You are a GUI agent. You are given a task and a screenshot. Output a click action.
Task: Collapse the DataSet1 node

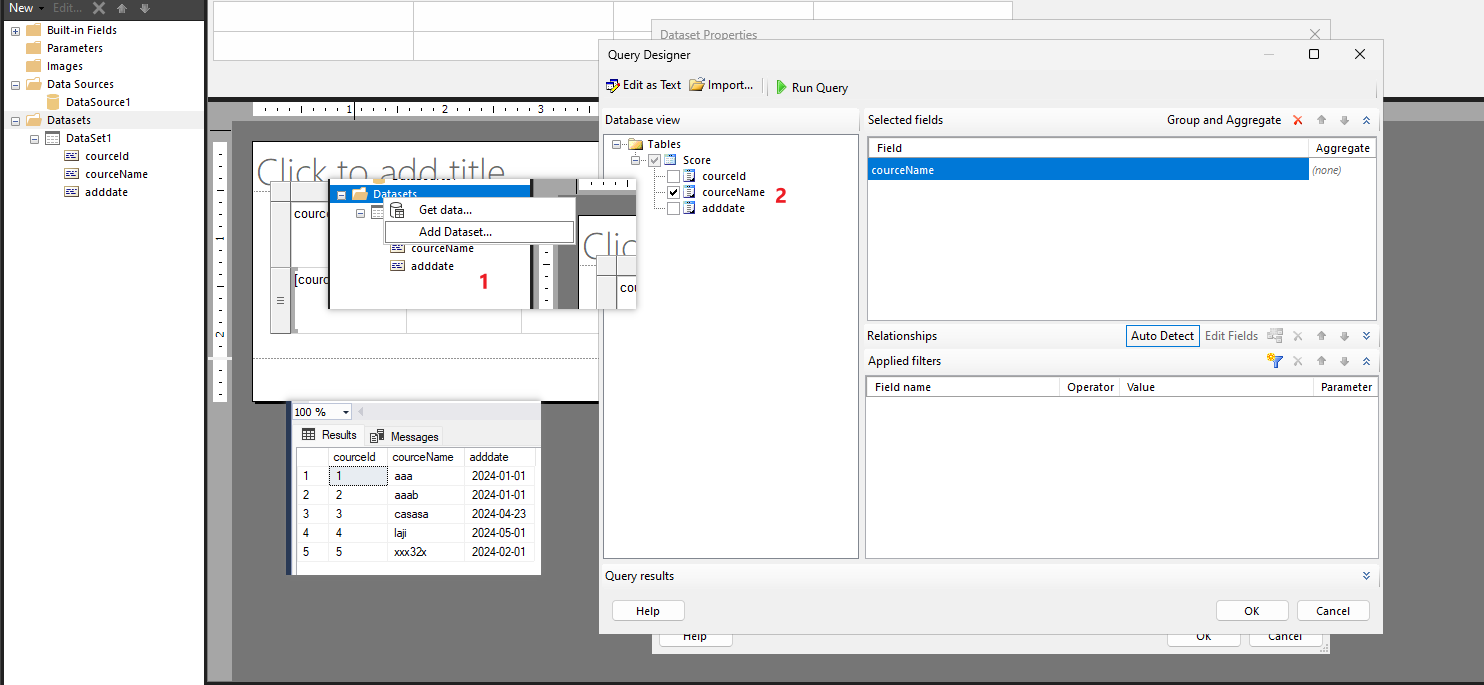35,138
